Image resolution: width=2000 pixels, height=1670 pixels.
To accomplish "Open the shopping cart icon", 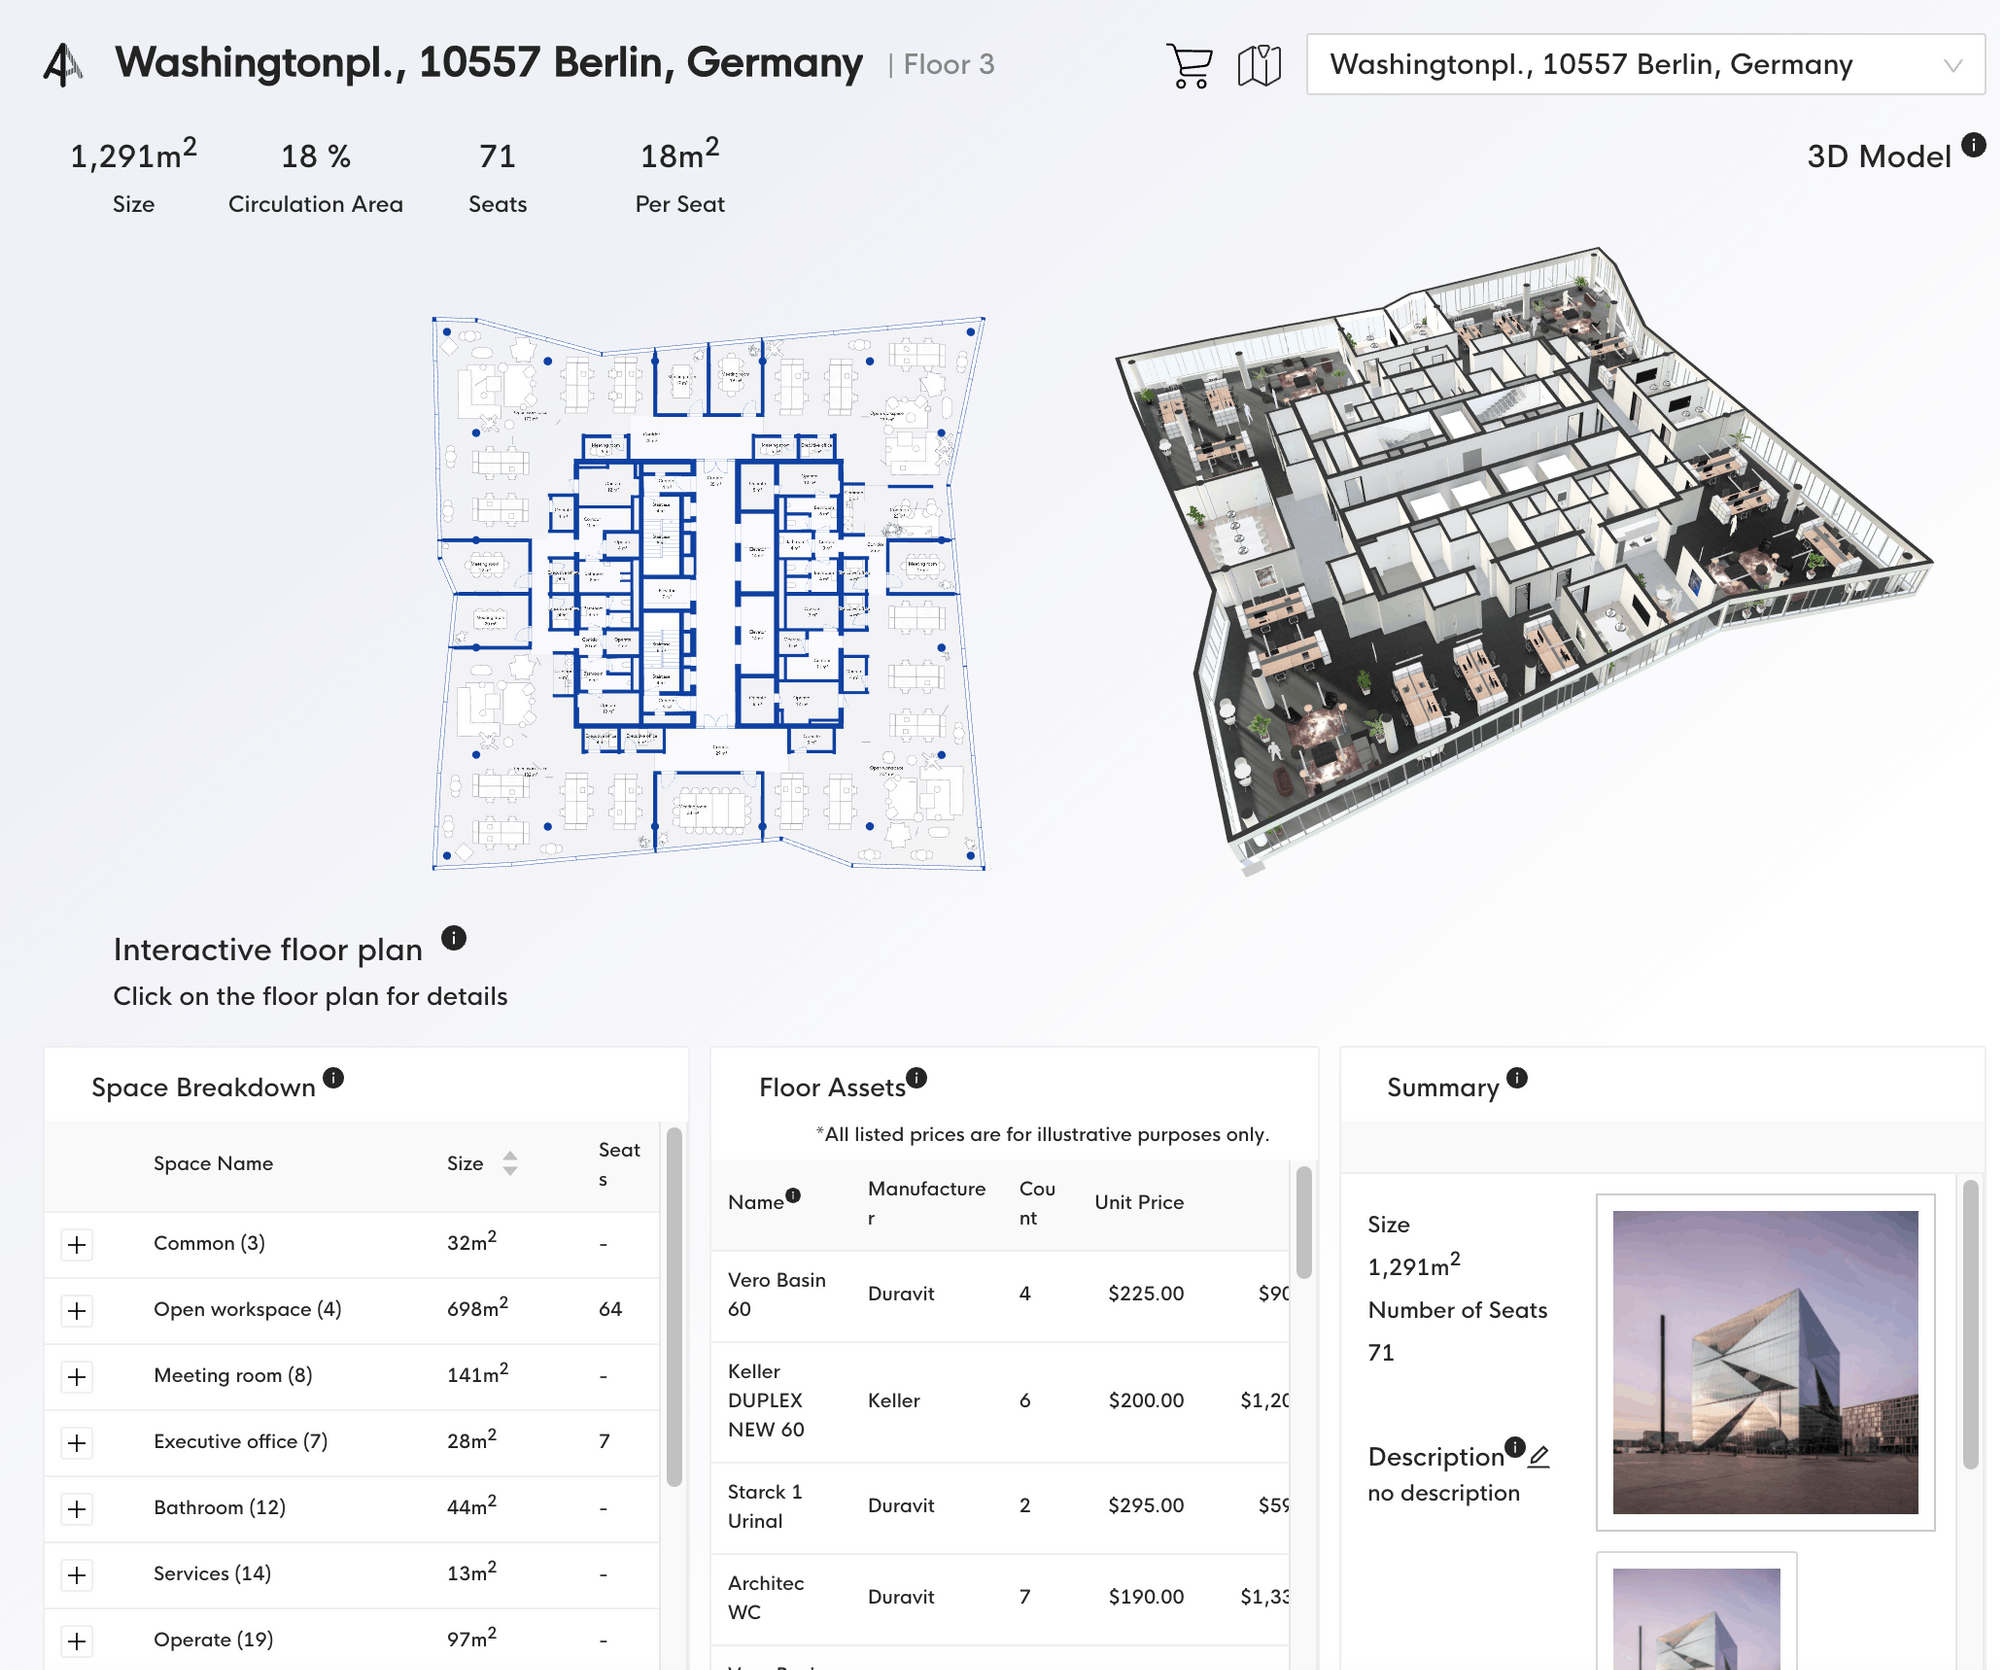I will (x=1188, y=64).
